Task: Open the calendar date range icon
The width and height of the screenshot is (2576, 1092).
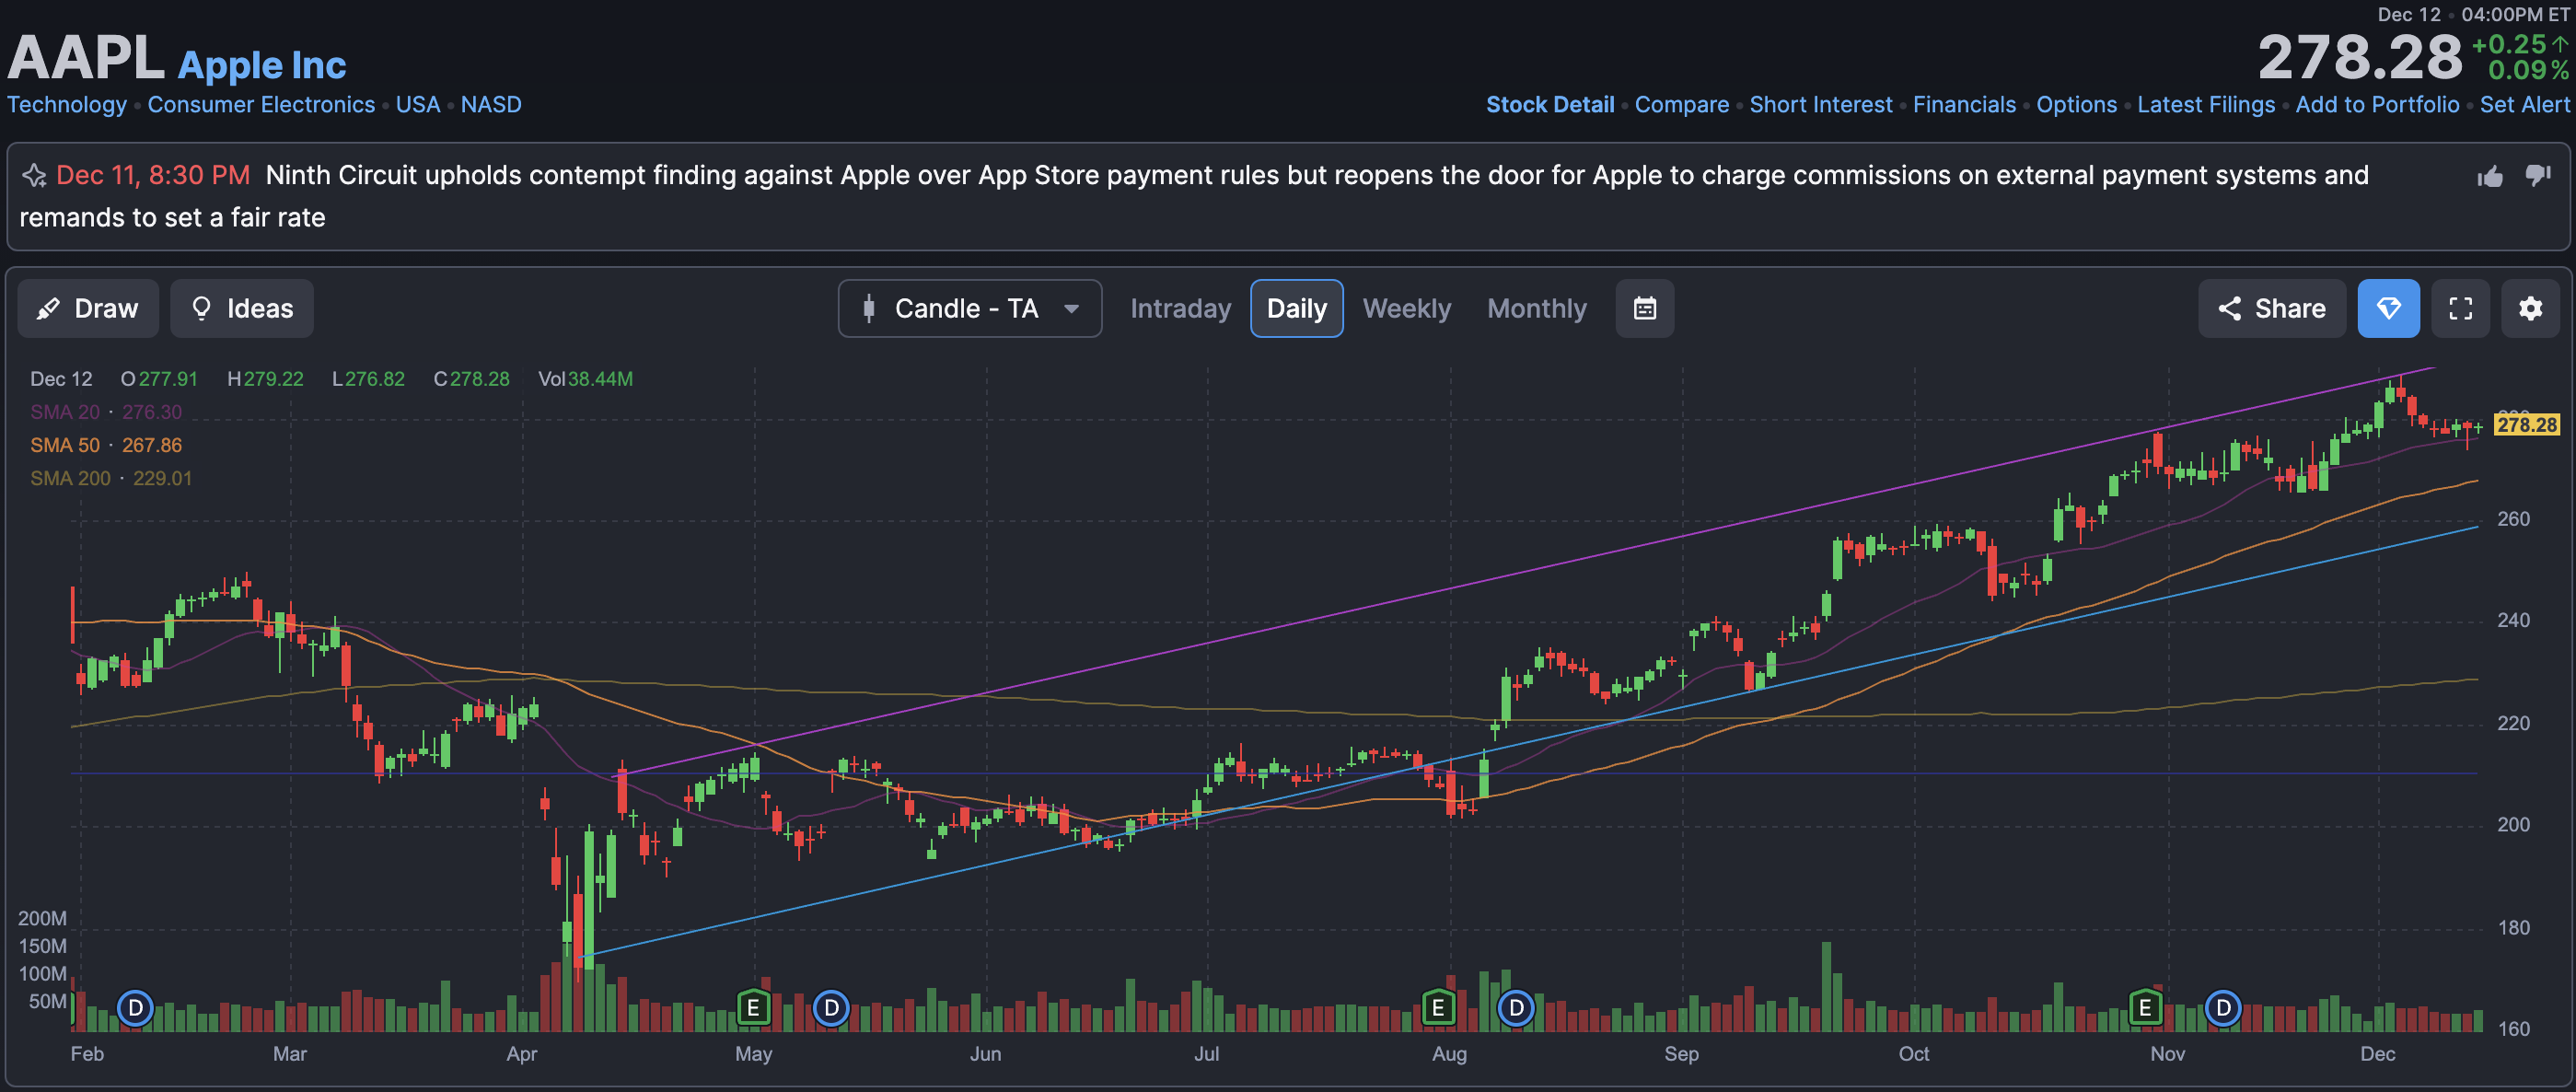Action: pyautogui.click(x=1644, y=308)
